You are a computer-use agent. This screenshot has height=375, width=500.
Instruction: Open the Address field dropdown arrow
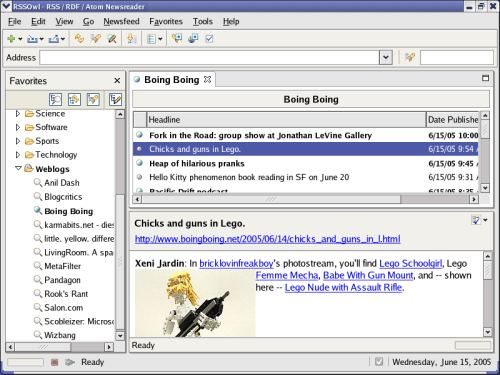pyautogui.click(x=386, y=58)
